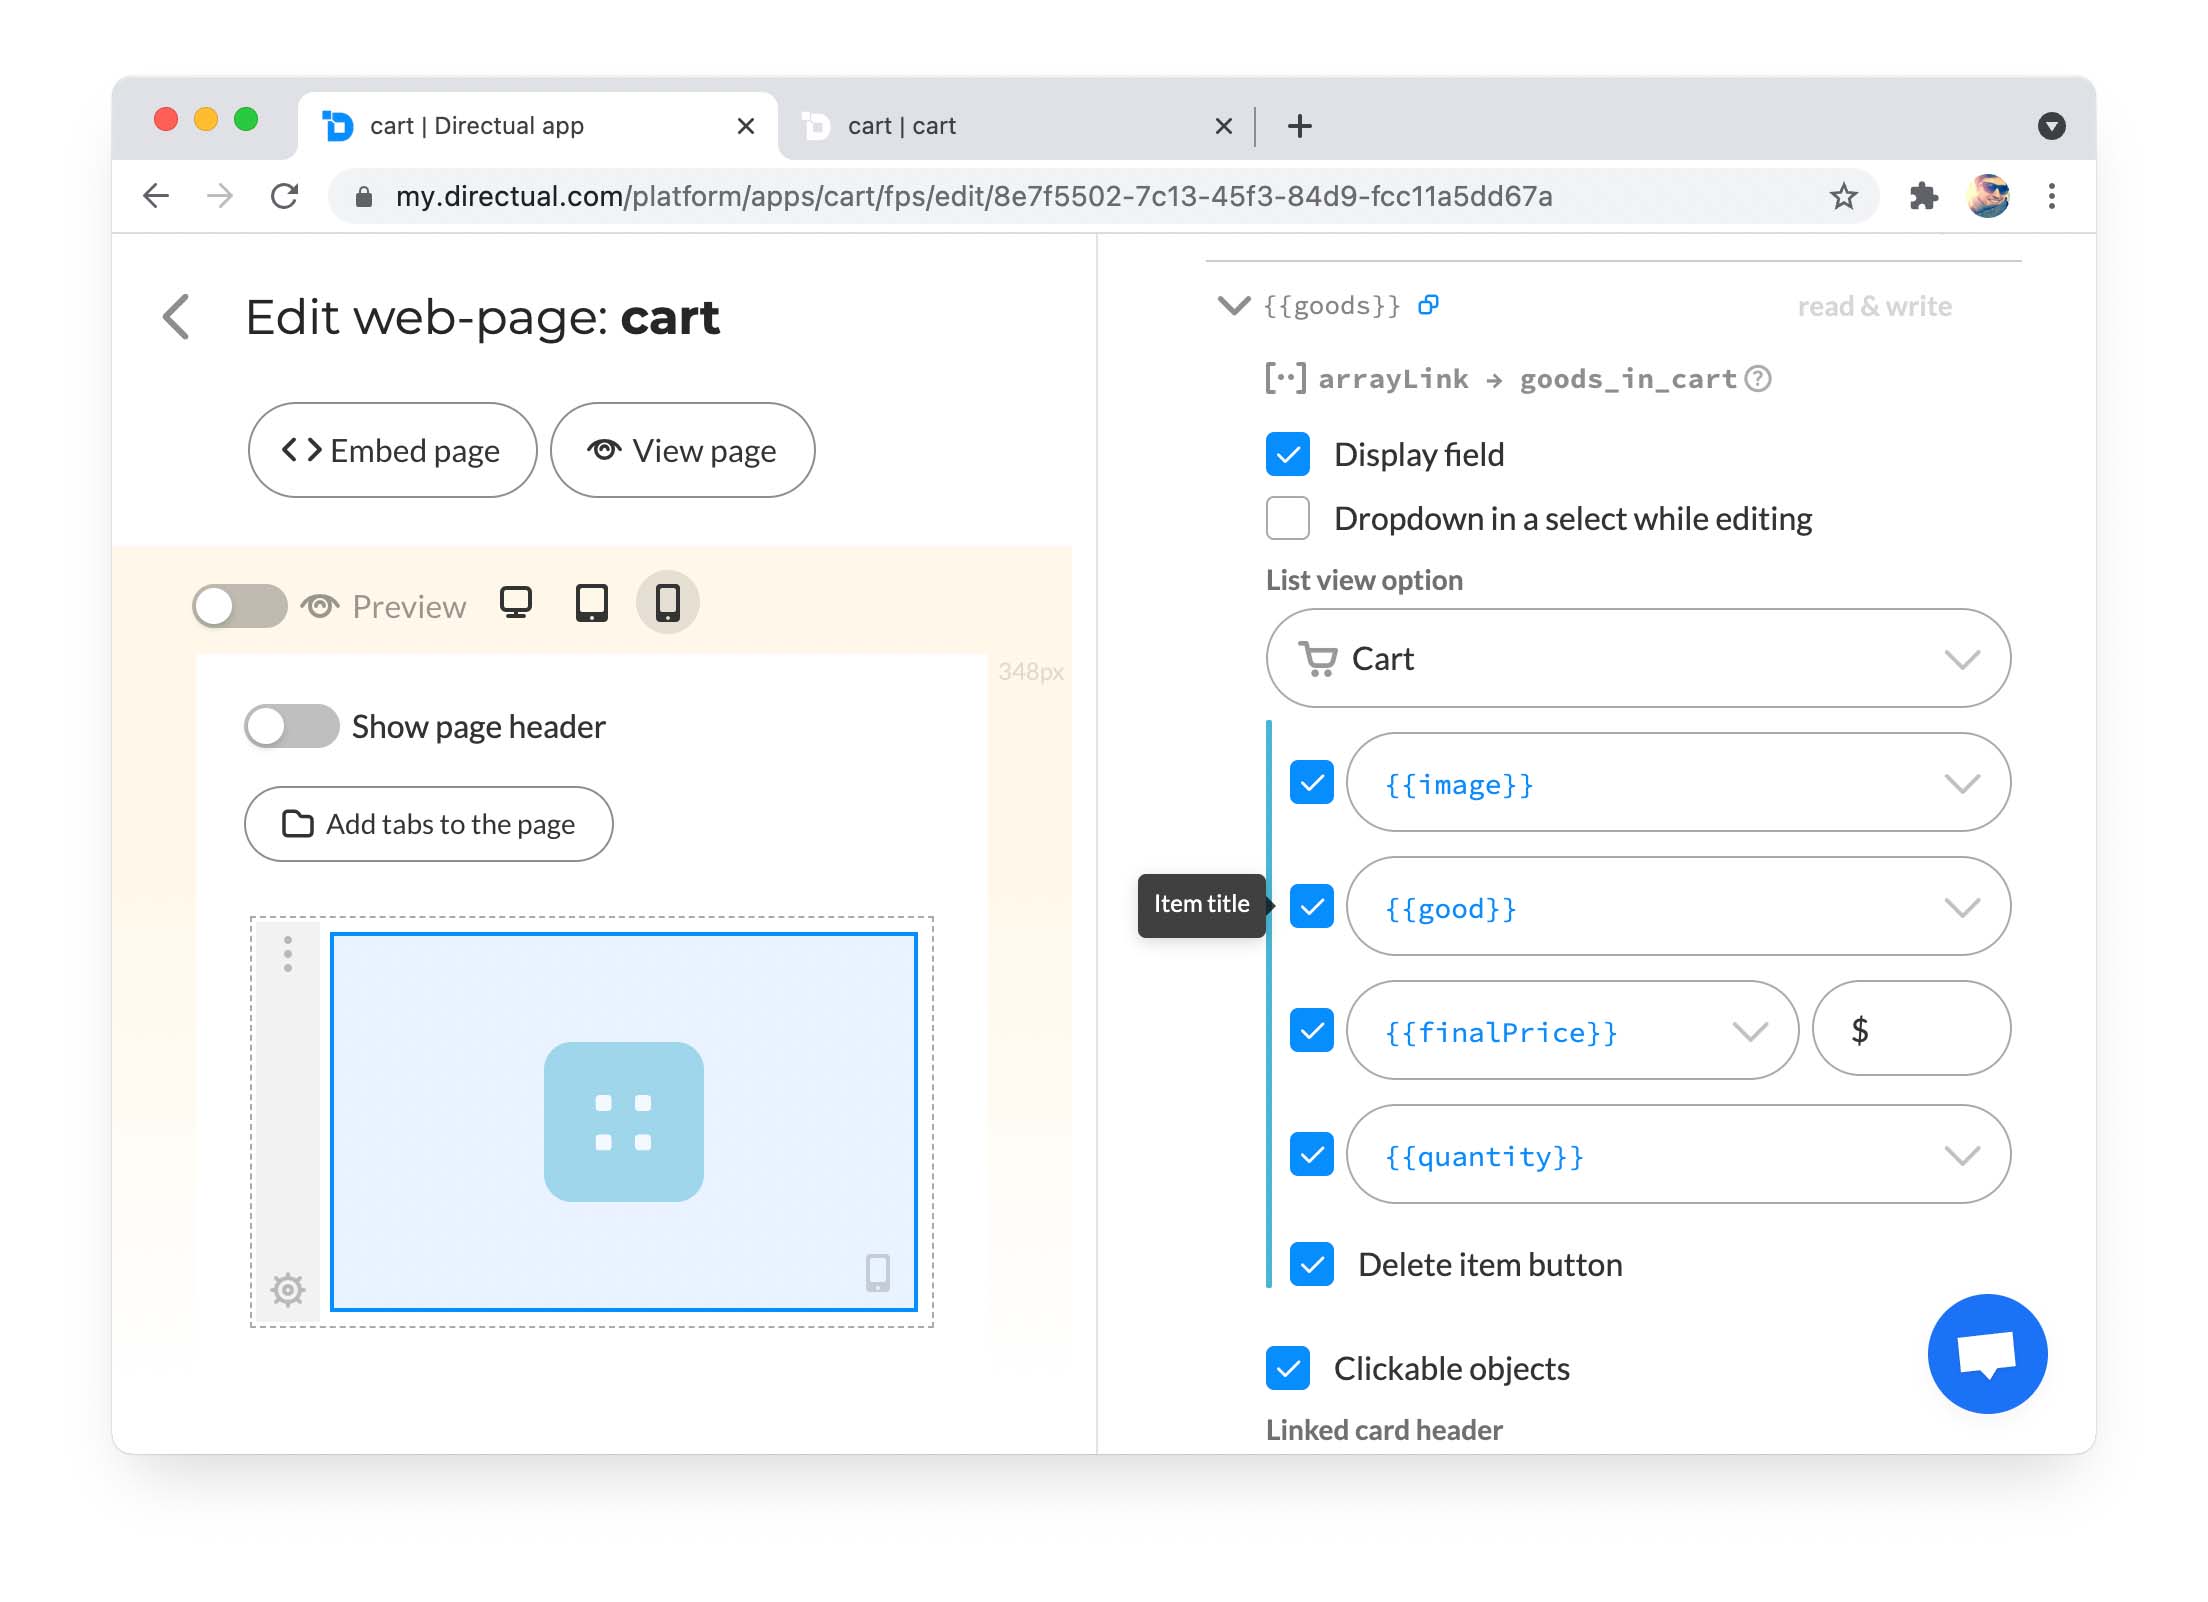Click the back arrow beside Edit web-page
The image size is (2208, 1602).
(x=177, y=317)
